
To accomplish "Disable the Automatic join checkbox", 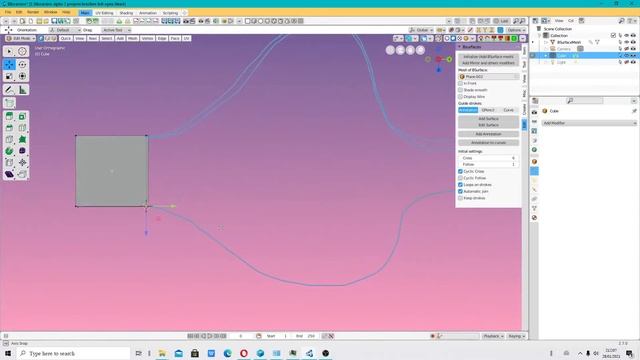I will point(460,191).
